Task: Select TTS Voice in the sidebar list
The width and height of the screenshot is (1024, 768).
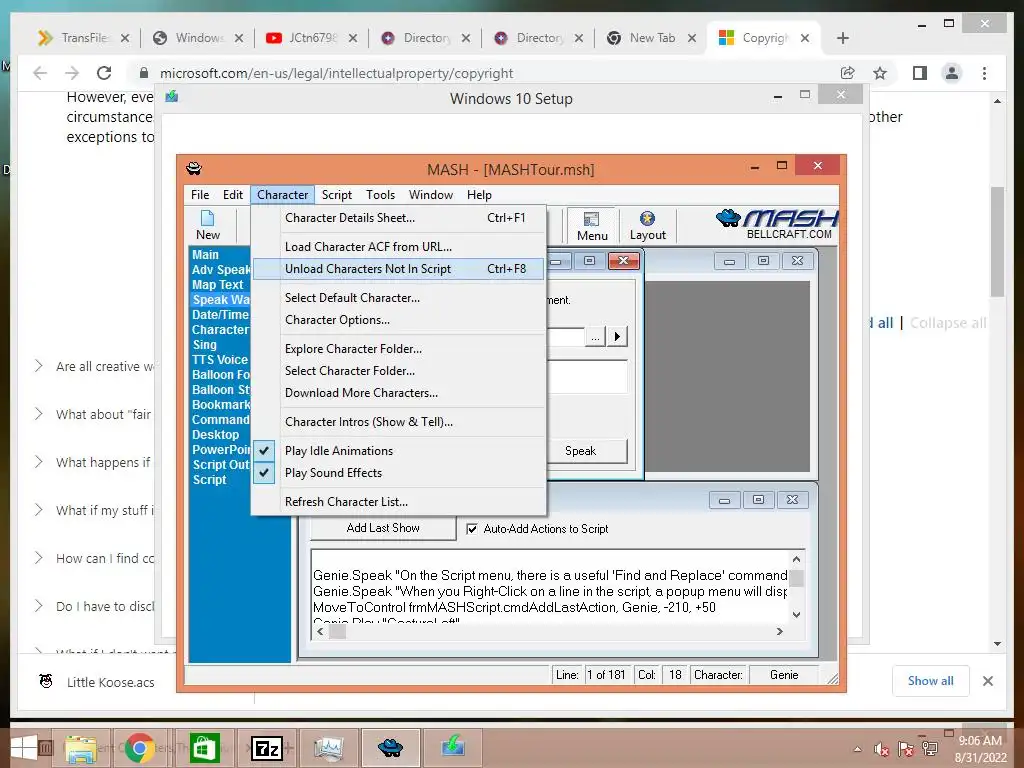Action: [x=219, y=360]
